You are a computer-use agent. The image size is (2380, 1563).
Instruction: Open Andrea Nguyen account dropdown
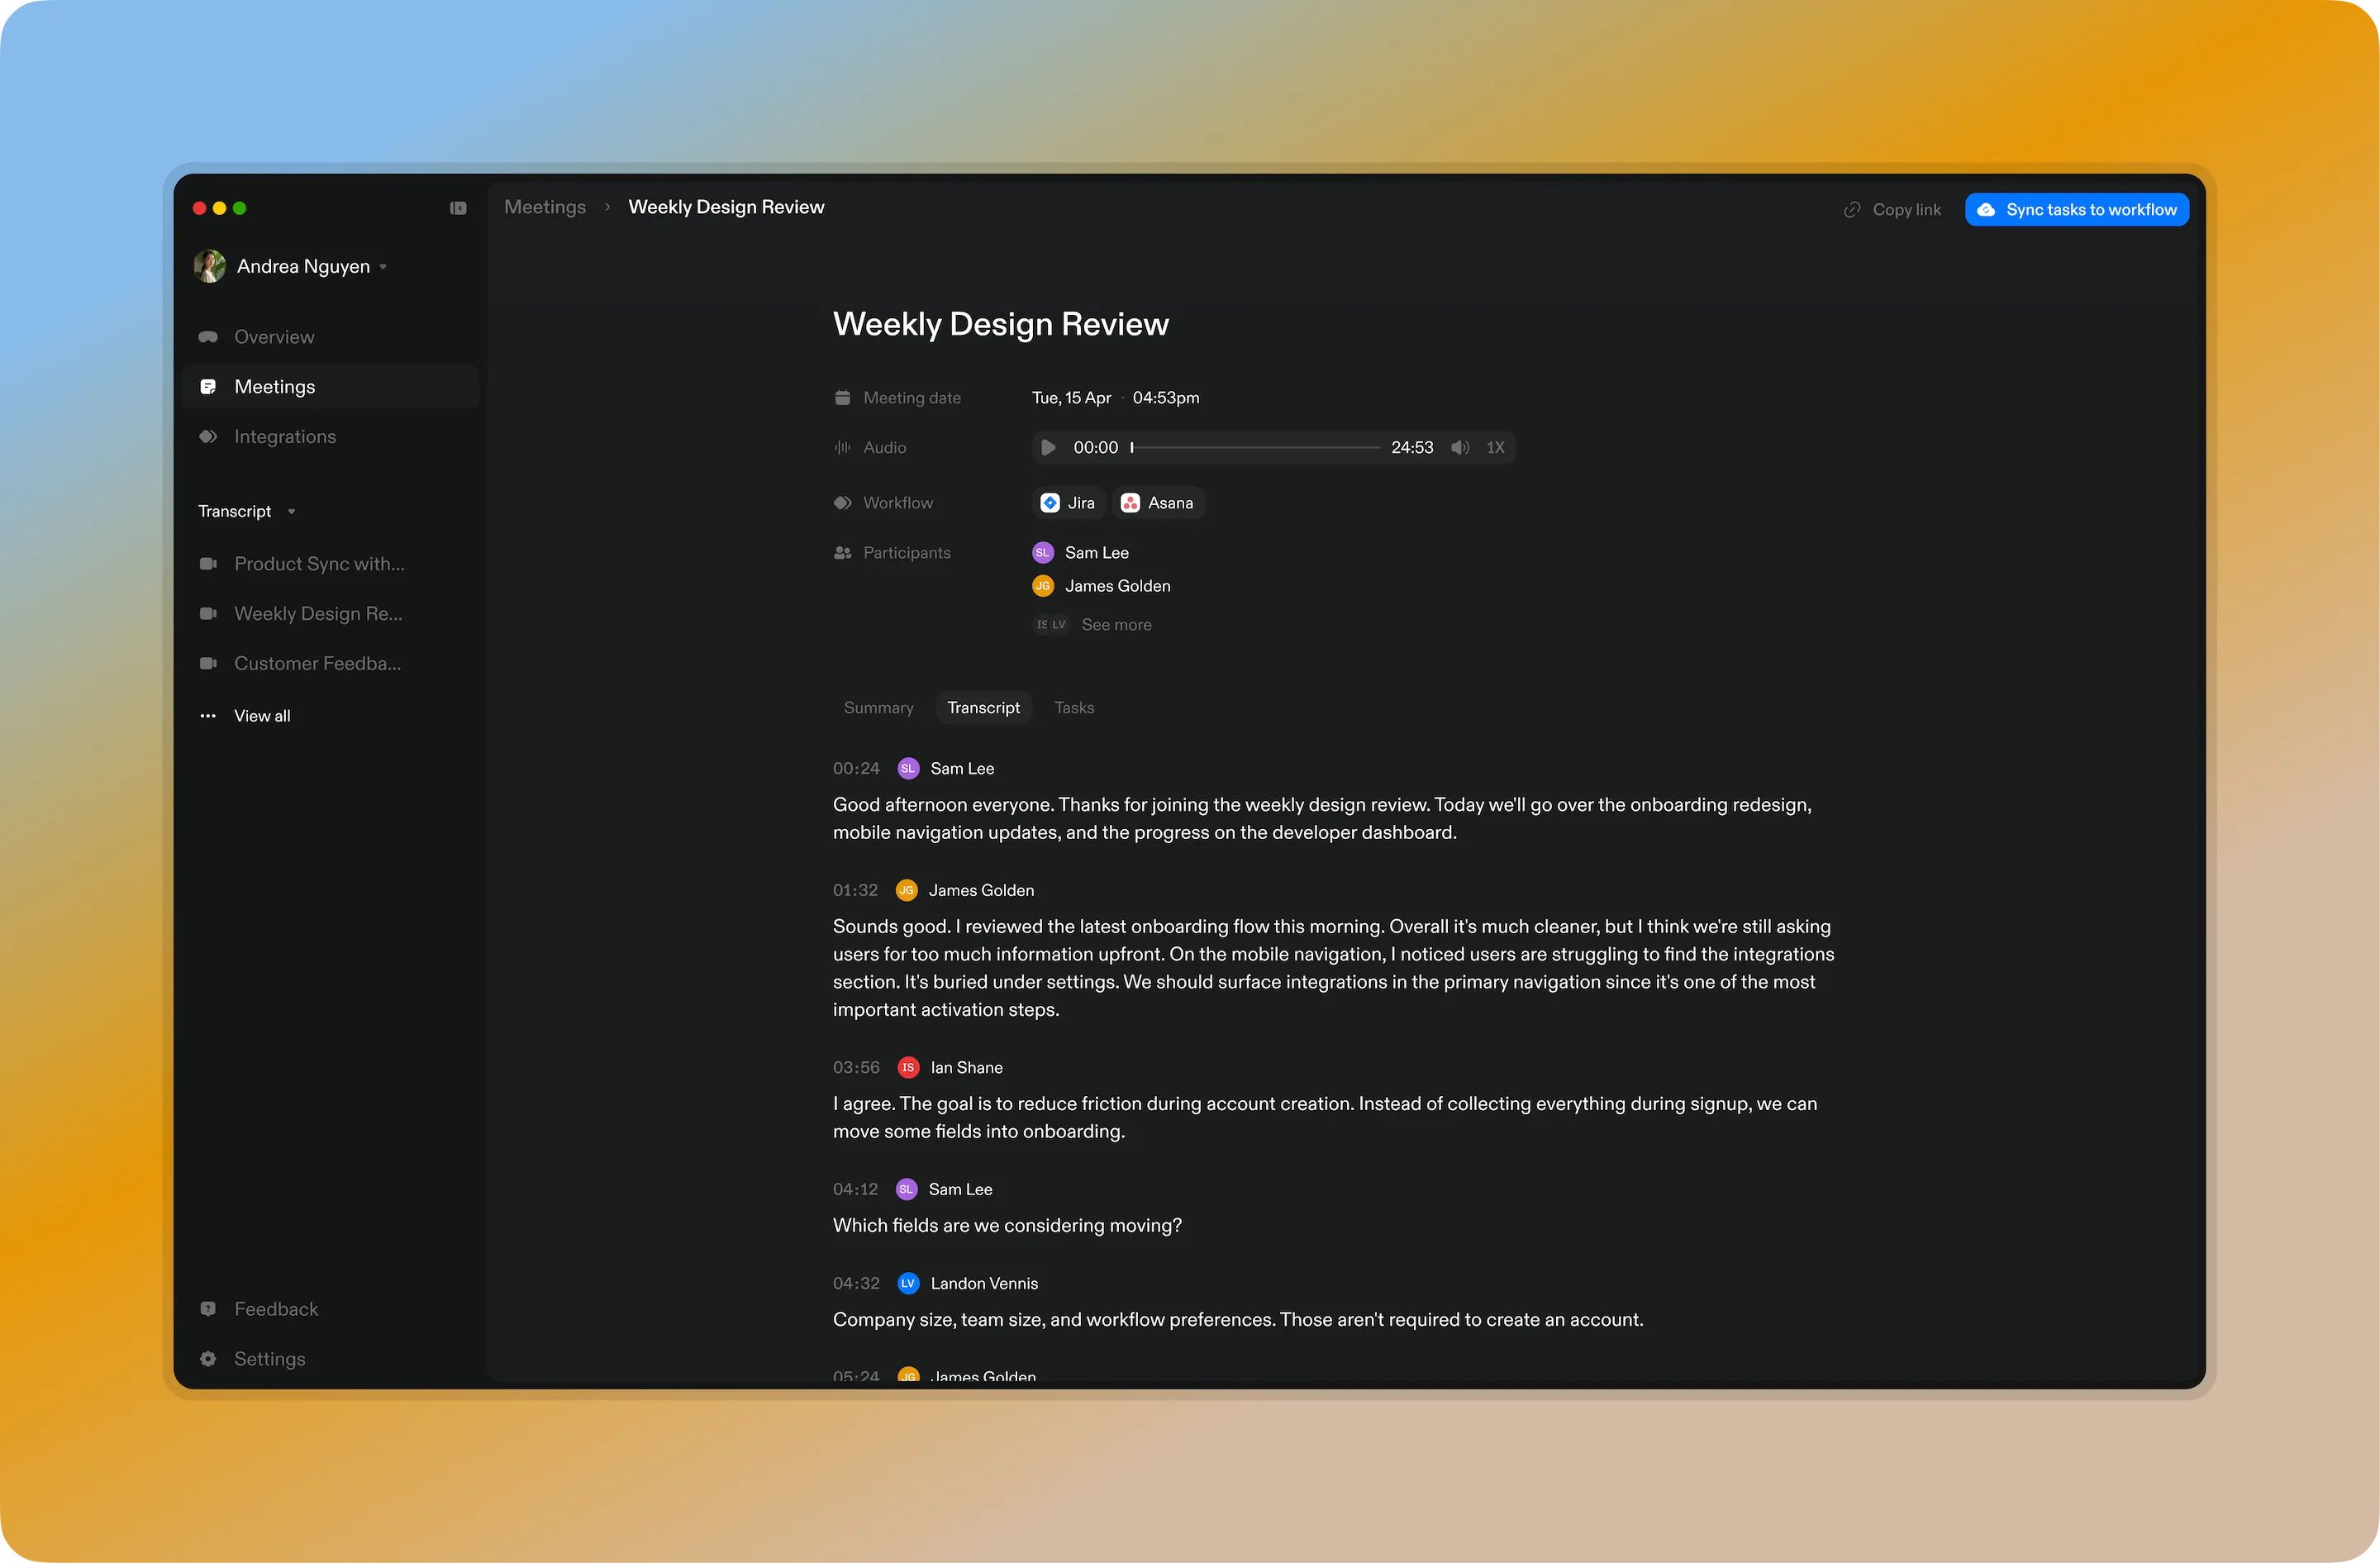tap(291, 266)
